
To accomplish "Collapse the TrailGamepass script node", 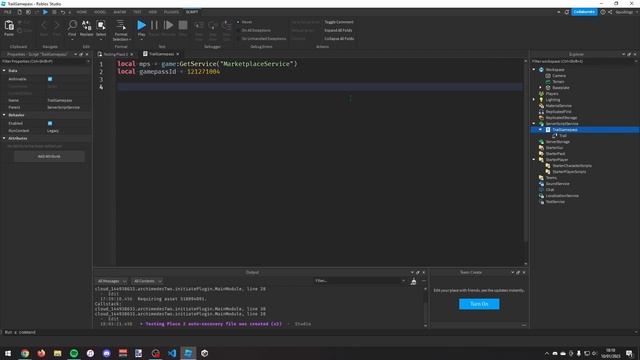I will point(540,130).
